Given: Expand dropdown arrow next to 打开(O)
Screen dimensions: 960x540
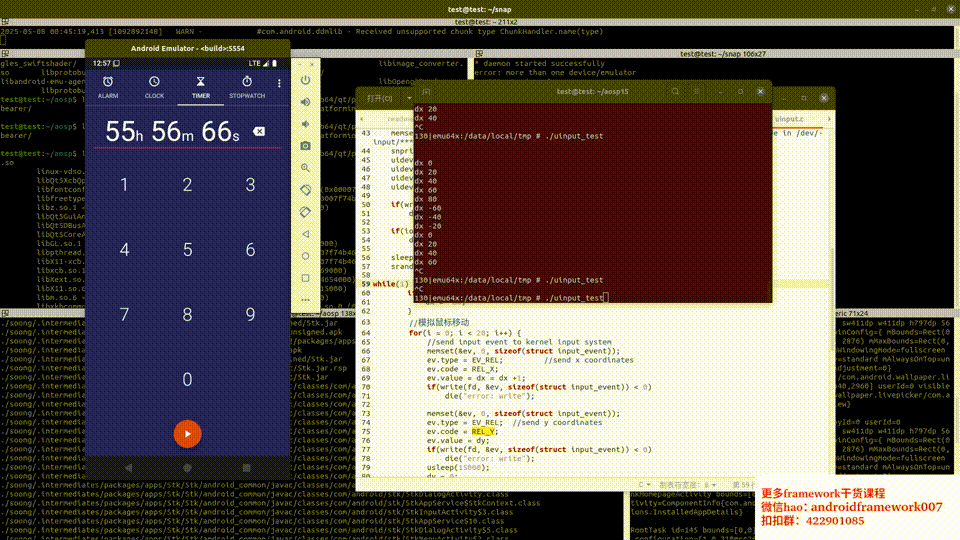Looking at the screenshot, I should coord(409,98).
